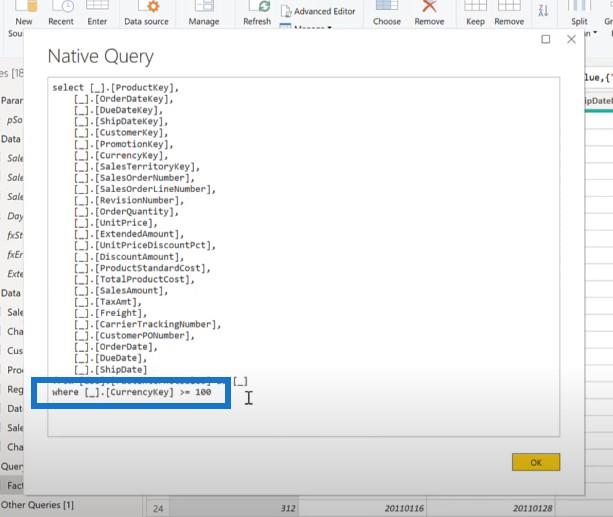Click the where CurrencyKey >= 100 line
The width and height of the screenshot is (613, 517).
131,392
